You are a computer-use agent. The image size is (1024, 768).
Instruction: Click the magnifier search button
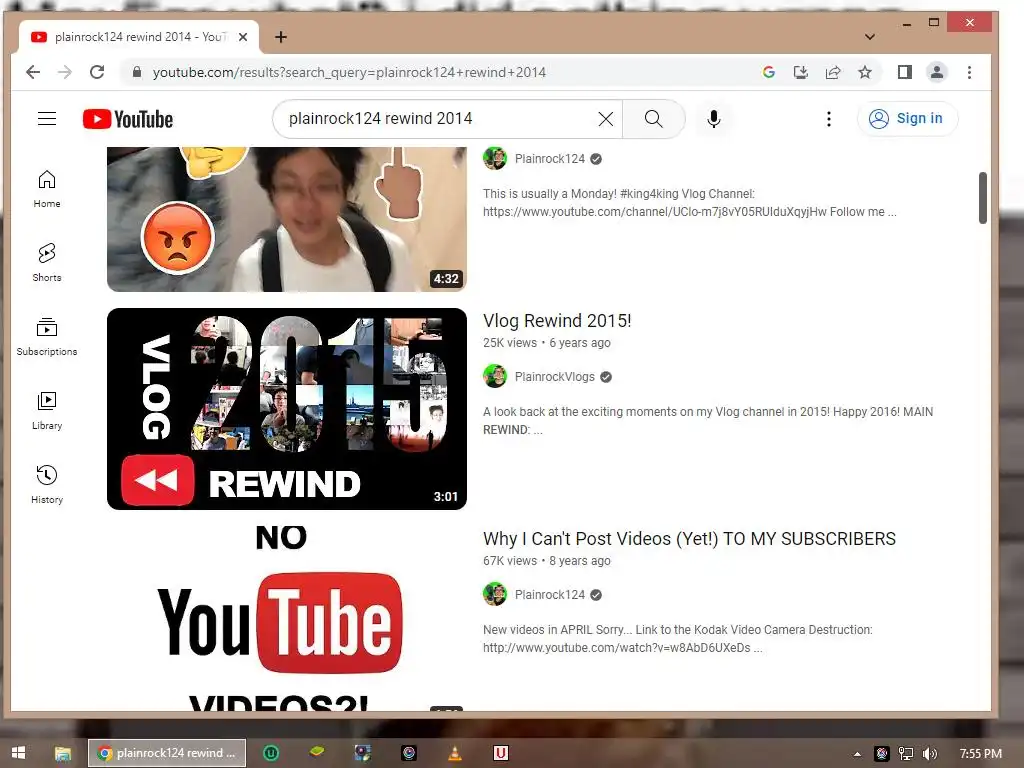click(654, 119)
